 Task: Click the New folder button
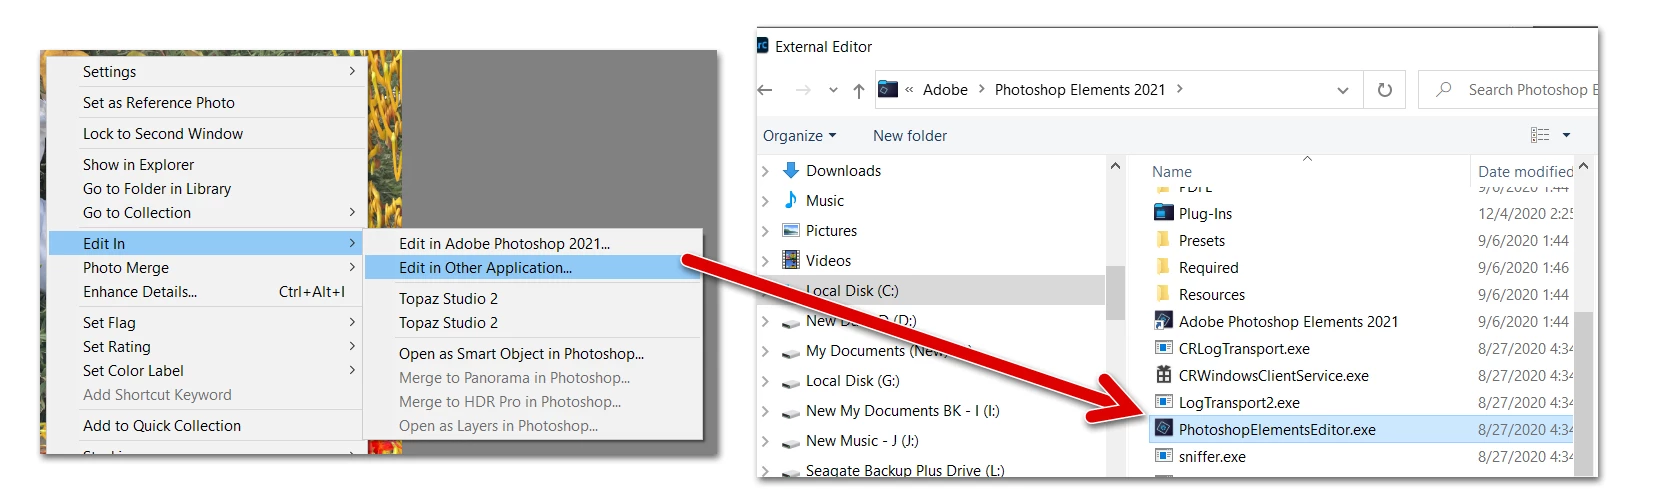point(910,136)
